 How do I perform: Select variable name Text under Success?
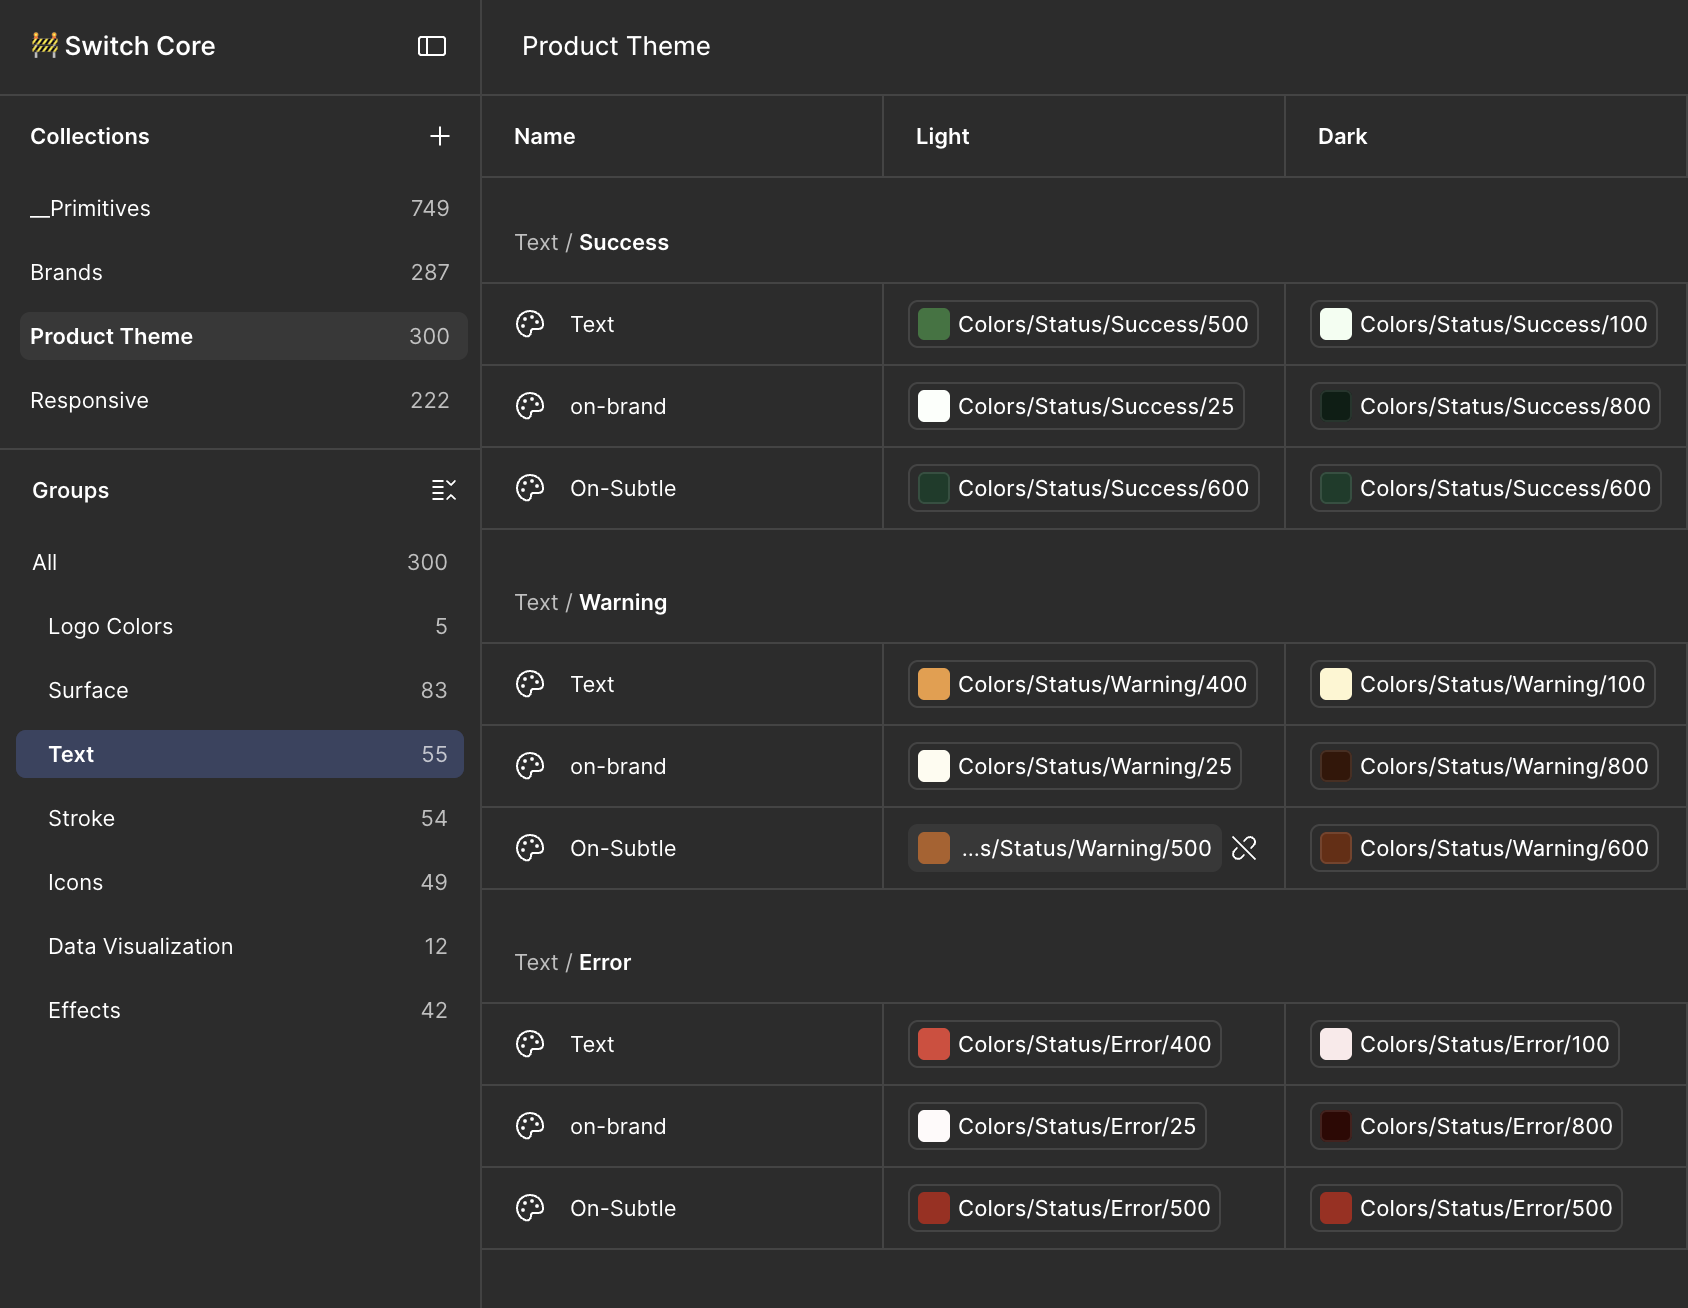pyautogui.click(x=592, y=324)
